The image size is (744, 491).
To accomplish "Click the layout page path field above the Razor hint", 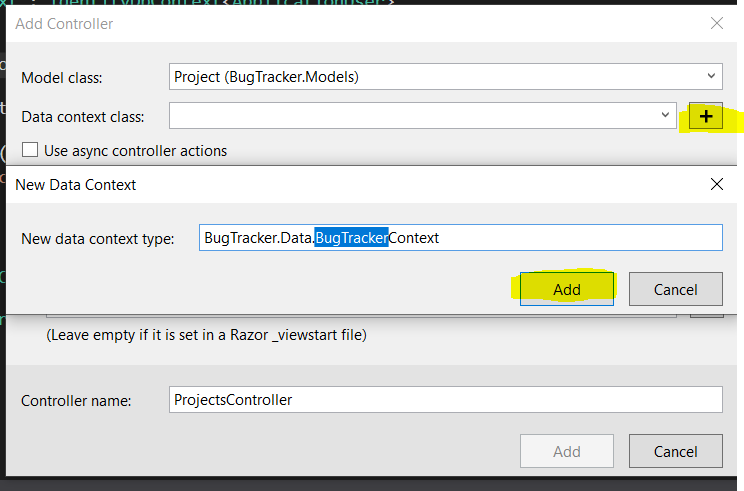I will point(360,313).
